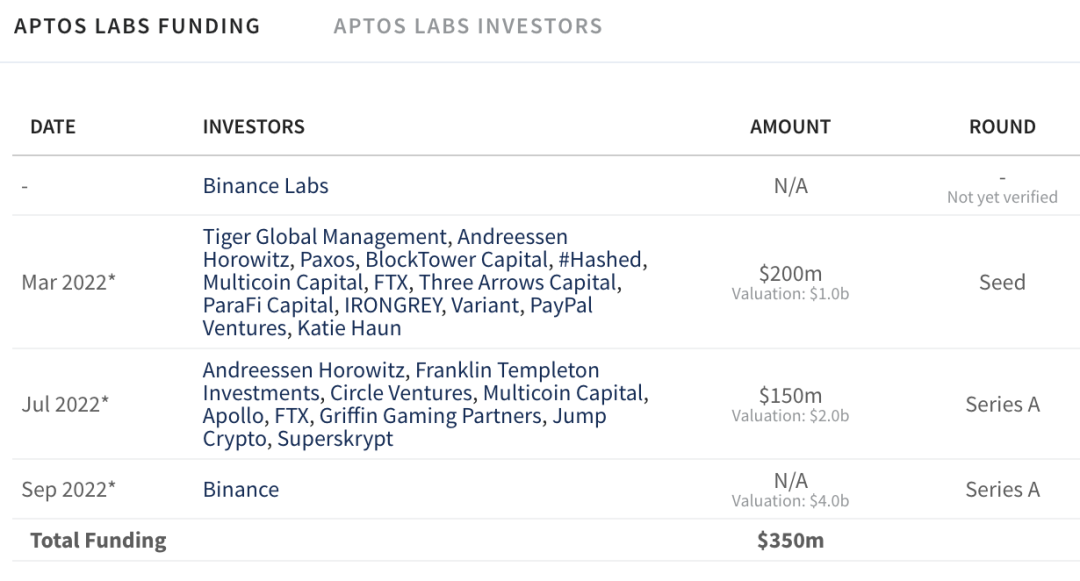Open the Superskrypt investor link

click(335, 439)
